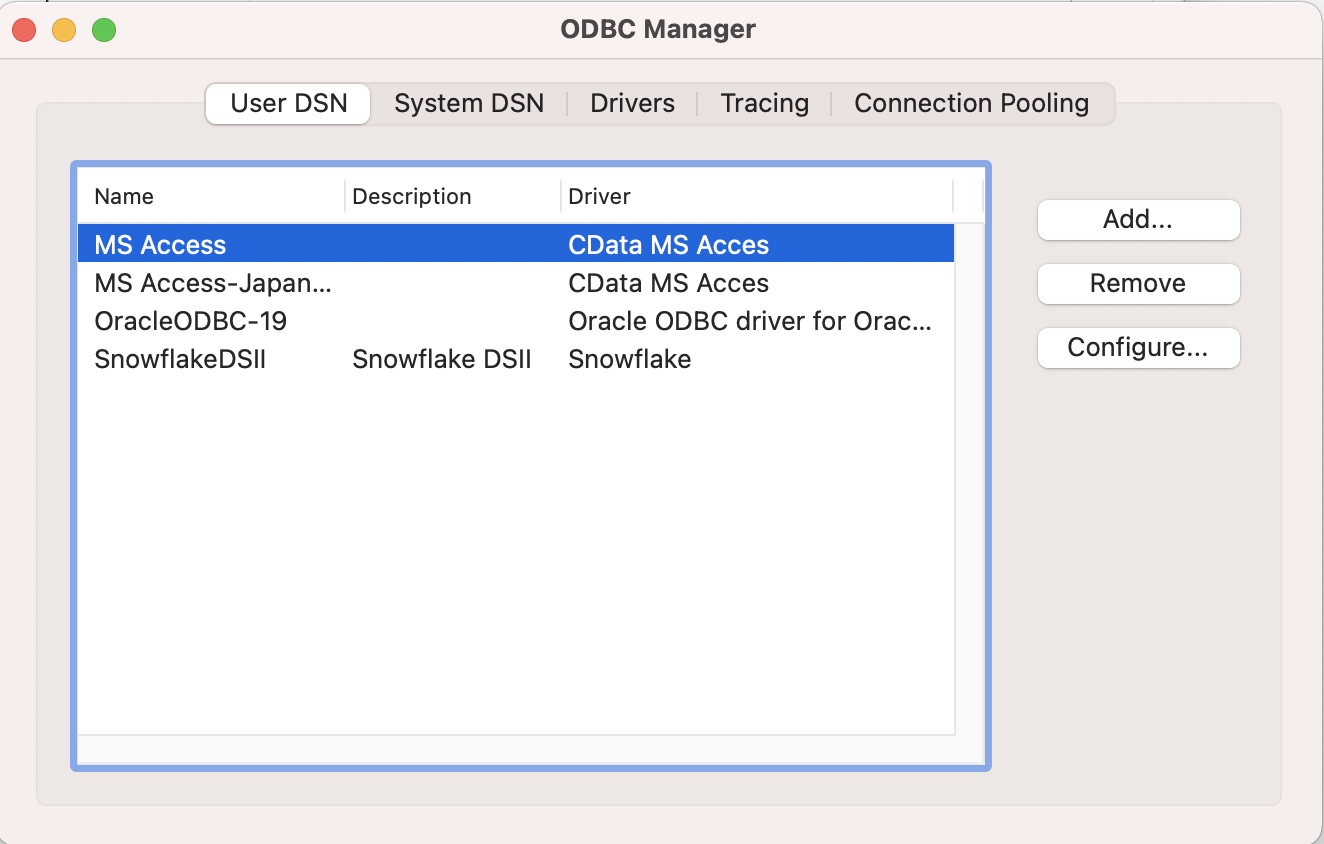Sort by the Name column header
The width and height of the screenshot is (1324, 844).
(x=212, y=196)
